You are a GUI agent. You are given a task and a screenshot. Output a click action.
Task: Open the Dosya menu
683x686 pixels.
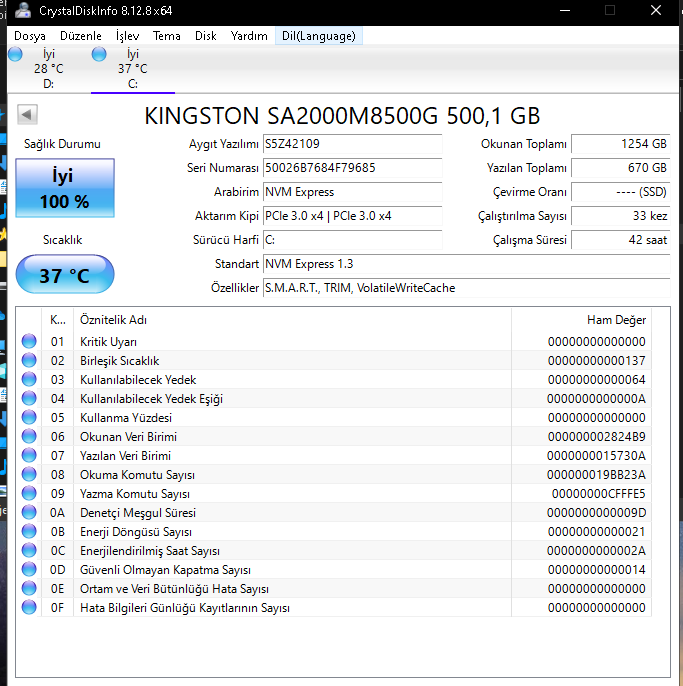tap(30, 36)
